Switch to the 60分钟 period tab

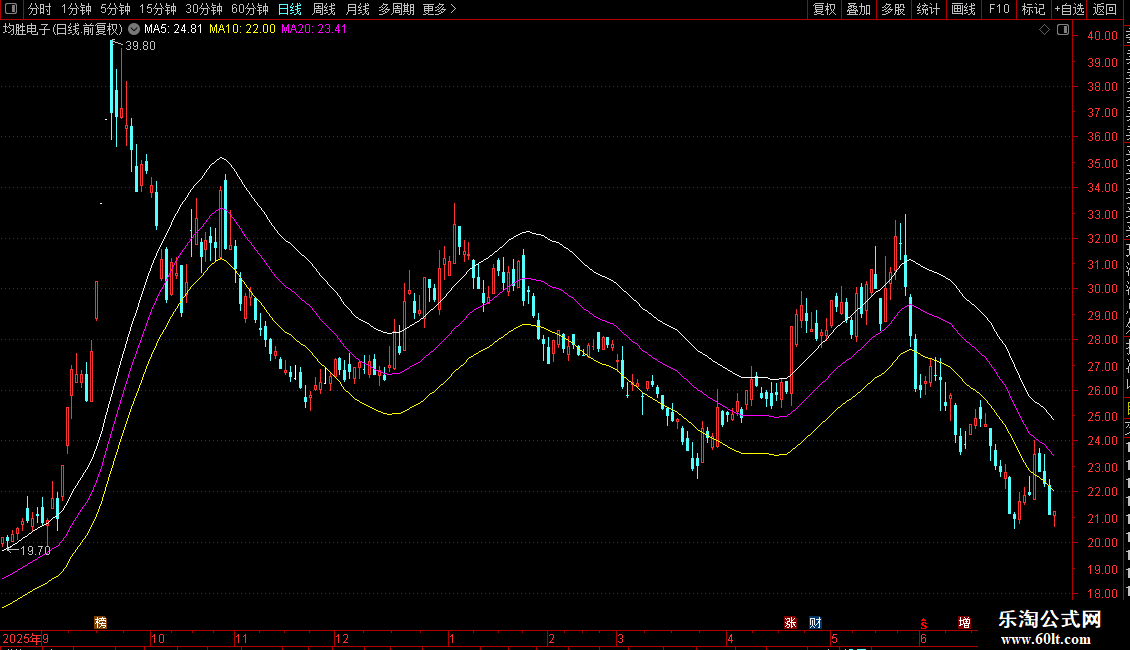249,9
